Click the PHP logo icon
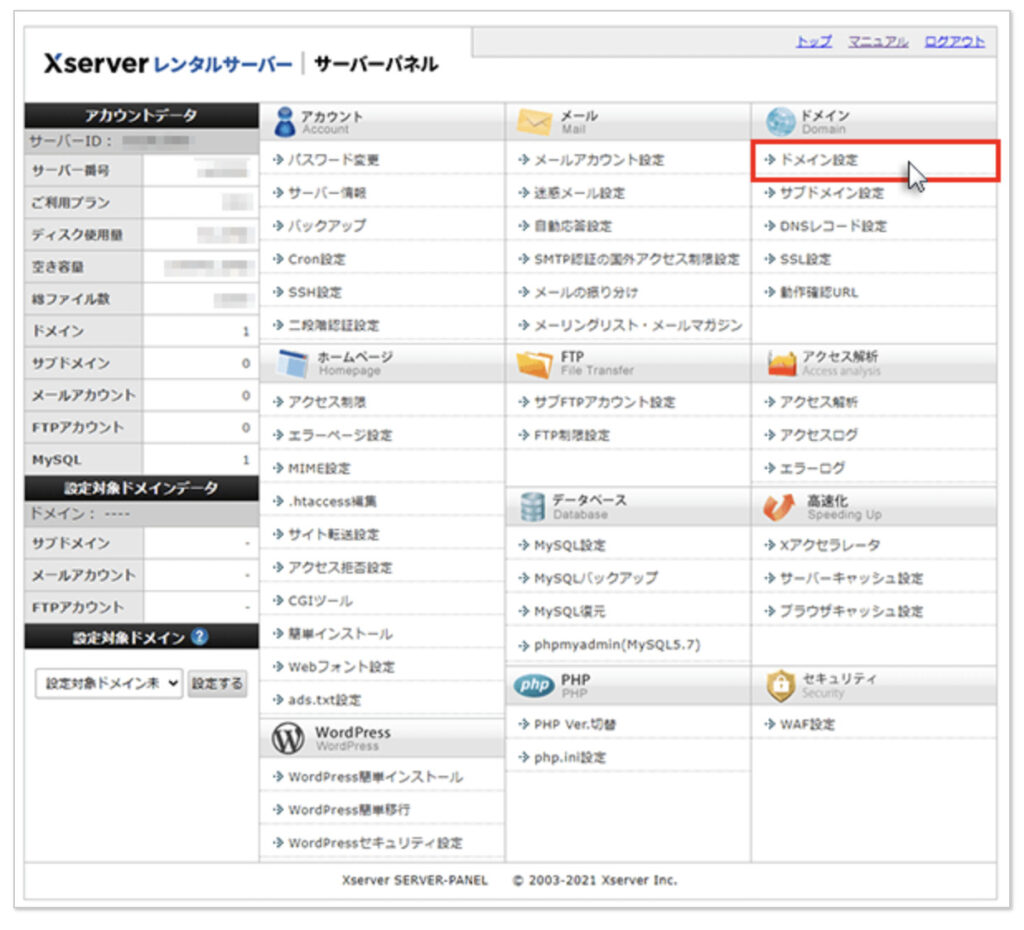 point(534,685)
